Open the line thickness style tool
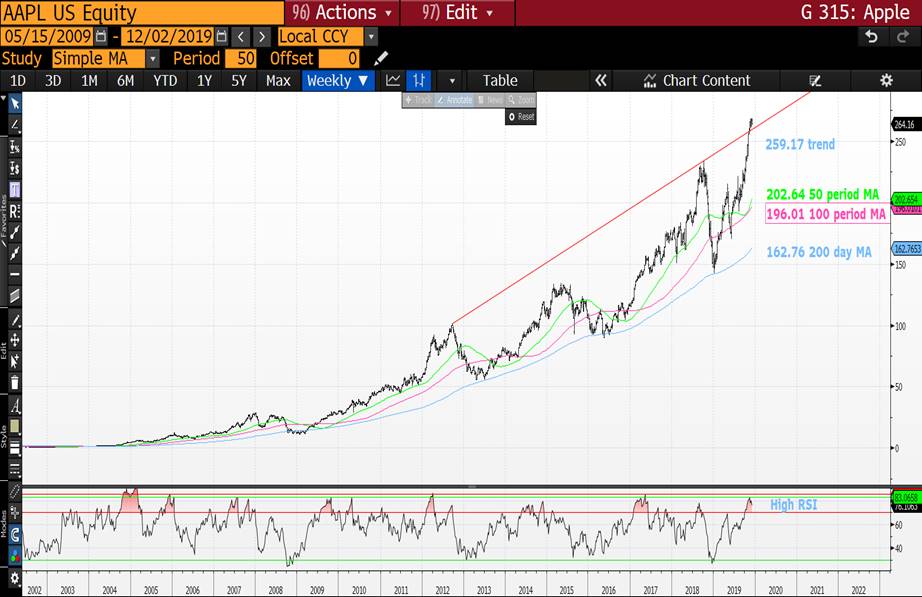Image resolution: width=922 pixels, height=597 pixels. click(15, 448)
